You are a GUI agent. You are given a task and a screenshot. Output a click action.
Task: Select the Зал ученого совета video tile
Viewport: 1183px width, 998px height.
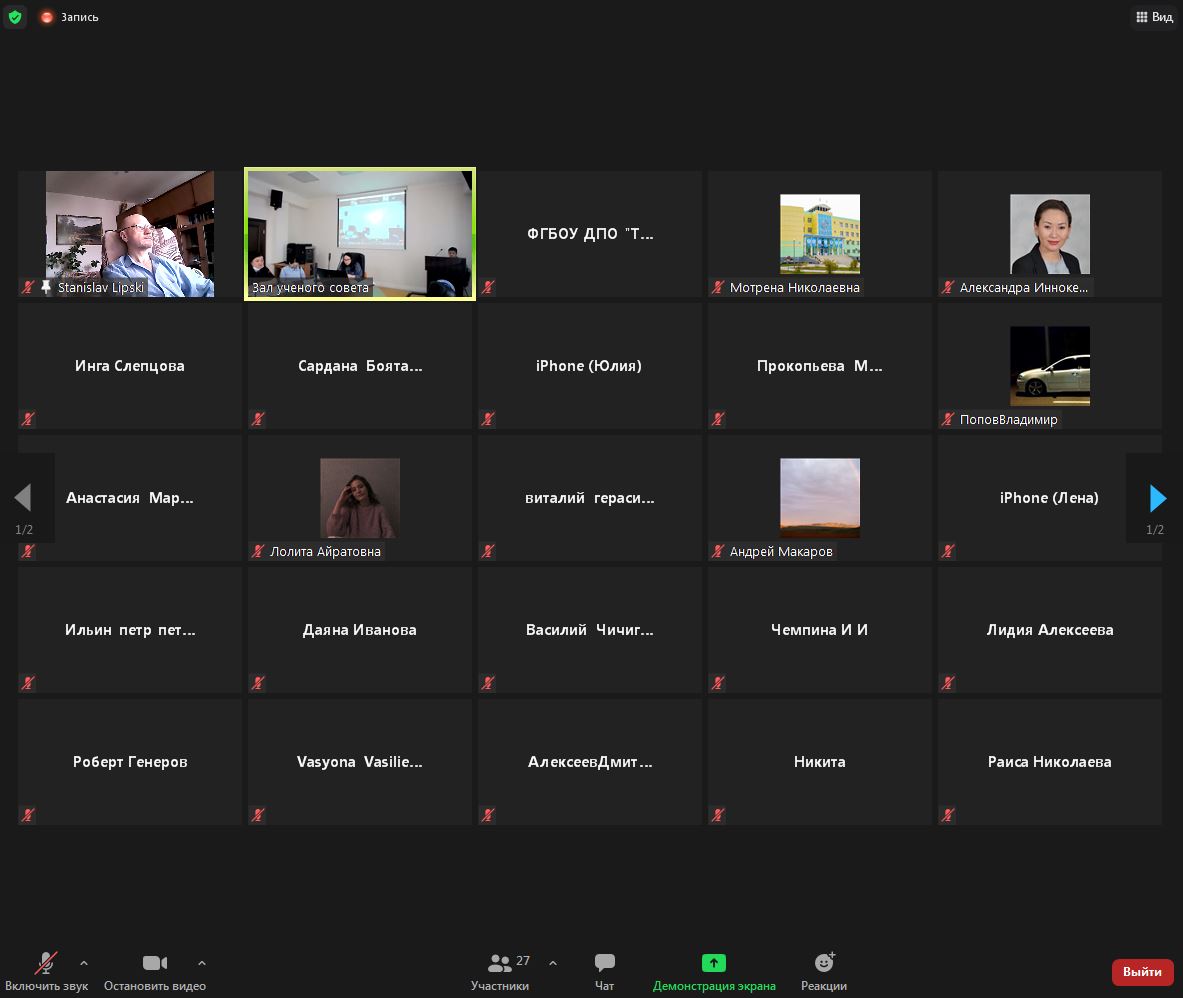(360, 234)
